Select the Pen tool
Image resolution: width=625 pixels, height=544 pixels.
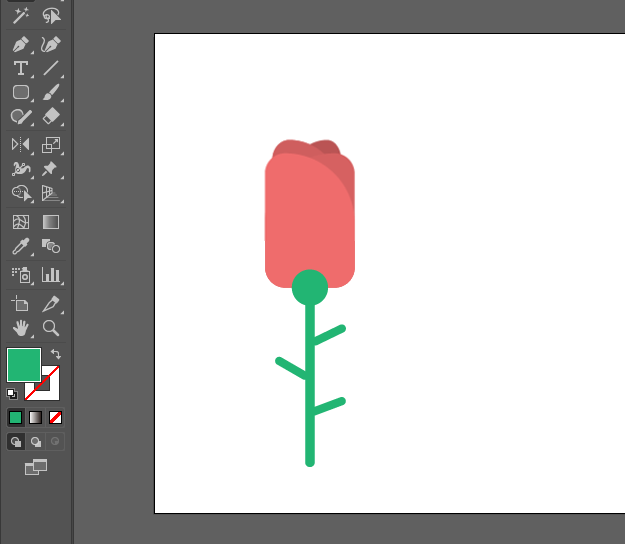pos(20,44)
